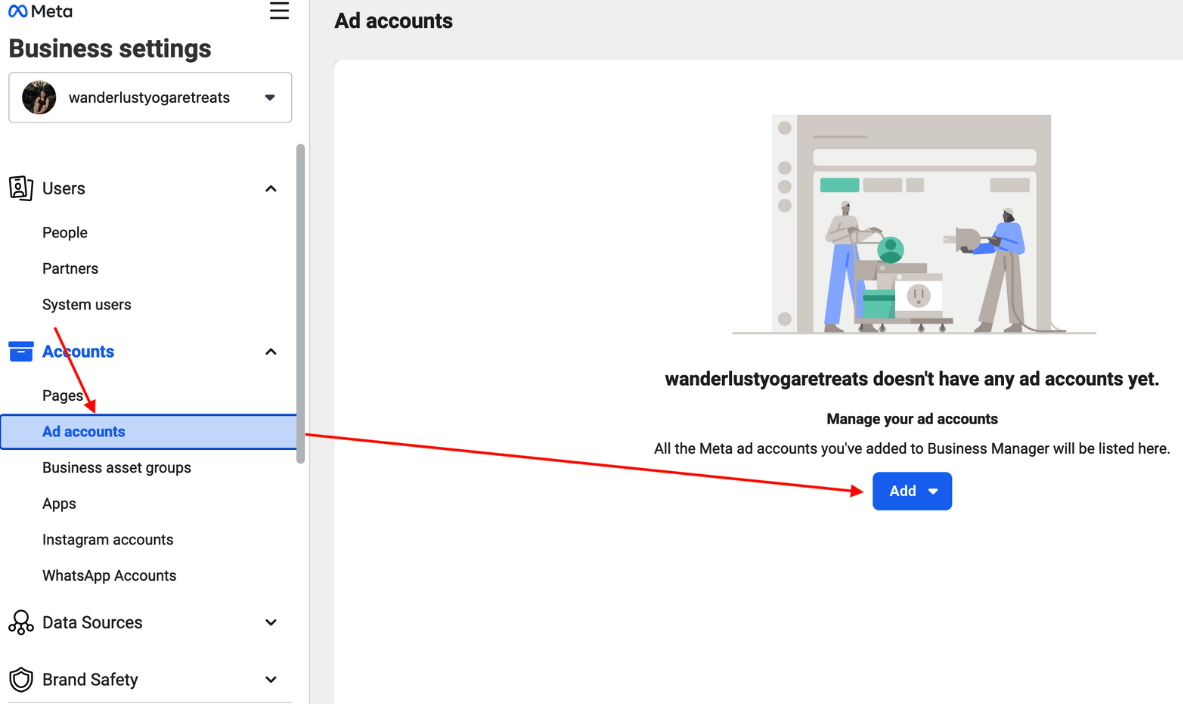Screen dimensions: 1183x705
Task: Expand the Brand Safety section chevron
Action: coord(271,680)
